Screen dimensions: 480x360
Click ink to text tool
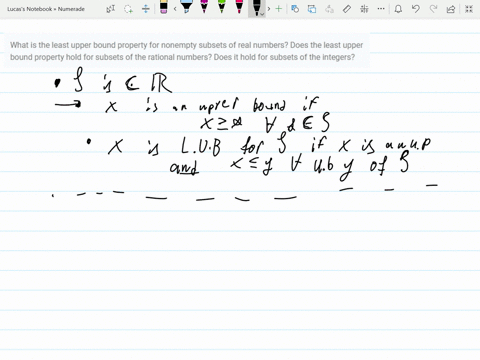[x=312, y=9]
